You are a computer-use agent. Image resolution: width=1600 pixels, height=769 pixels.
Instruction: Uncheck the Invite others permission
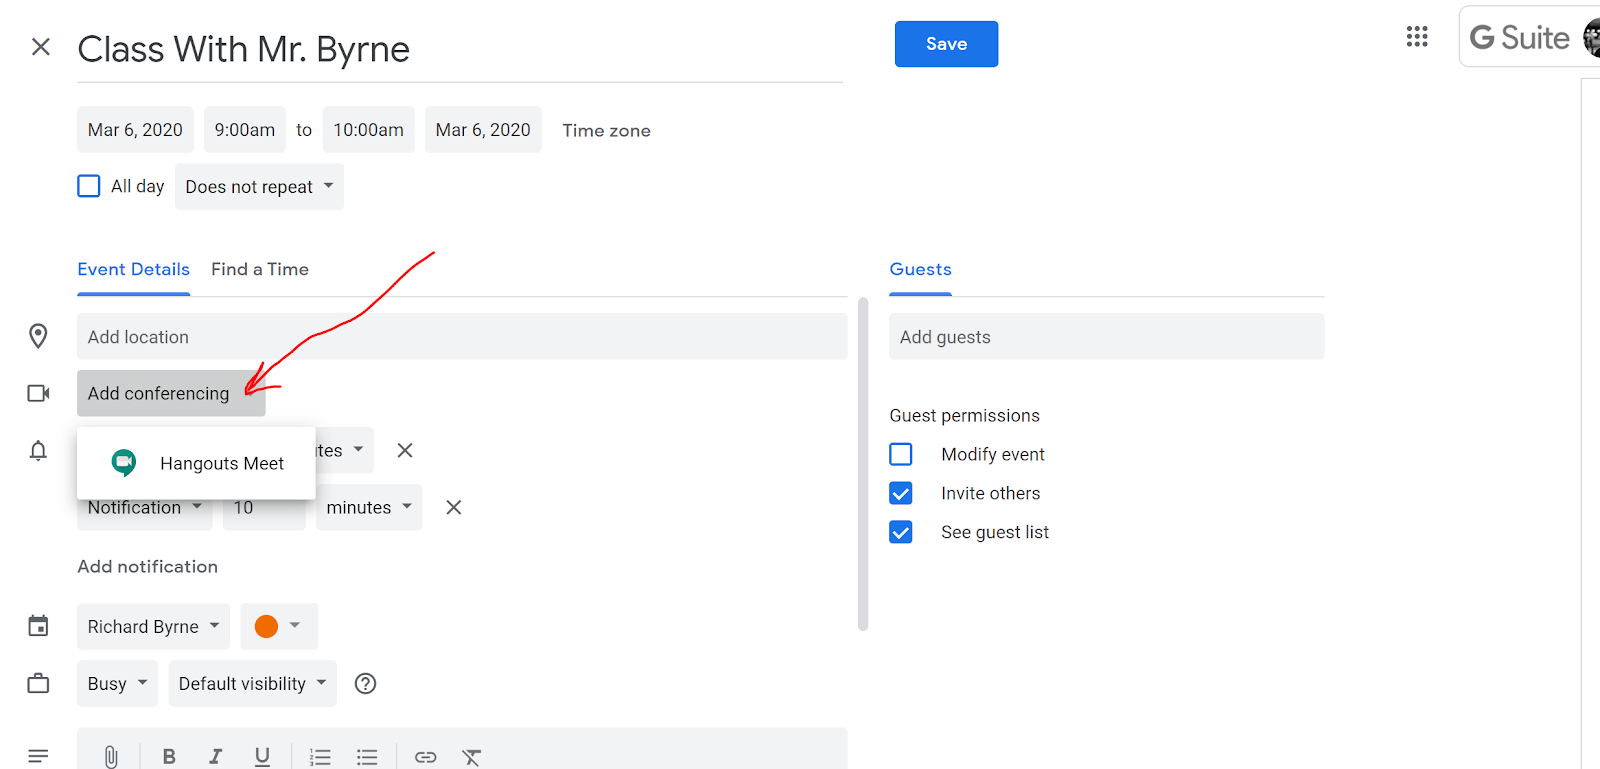pos(901,494)
